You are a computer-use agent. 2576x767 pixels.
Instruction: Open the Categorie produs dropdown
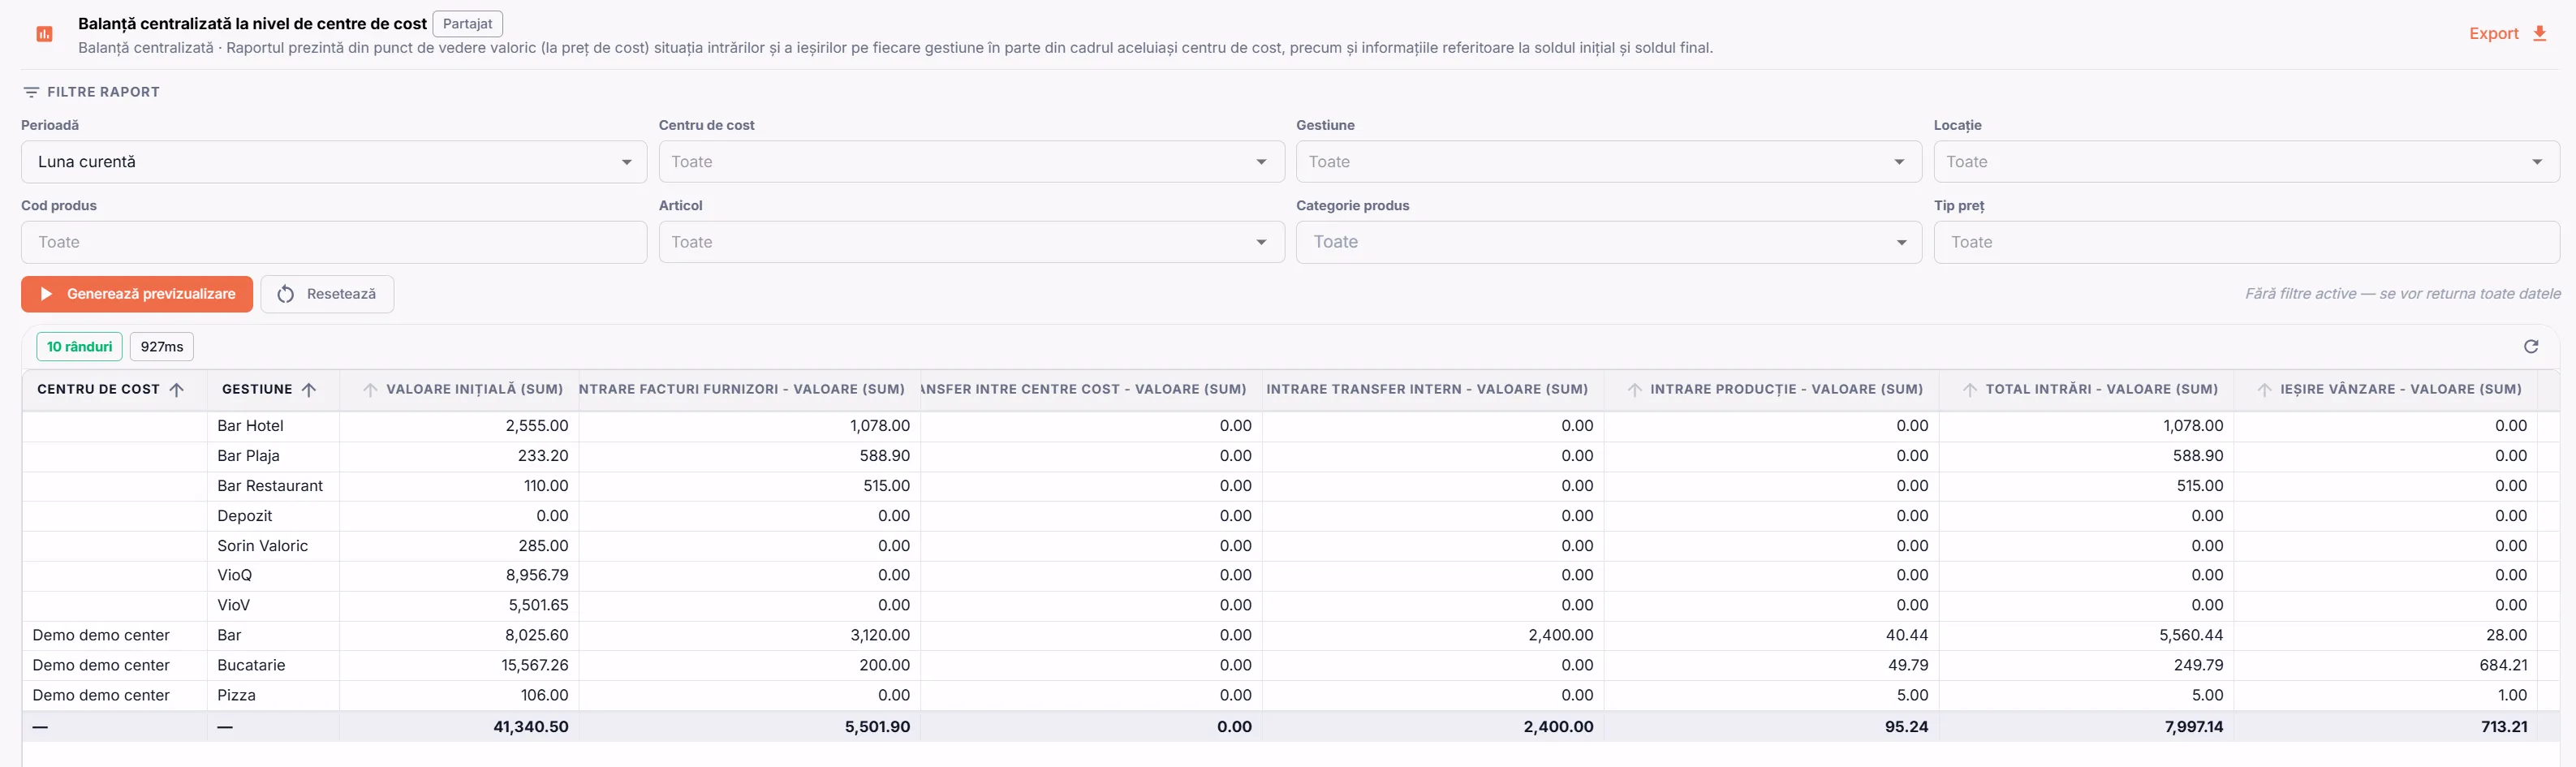point(1609,242)
